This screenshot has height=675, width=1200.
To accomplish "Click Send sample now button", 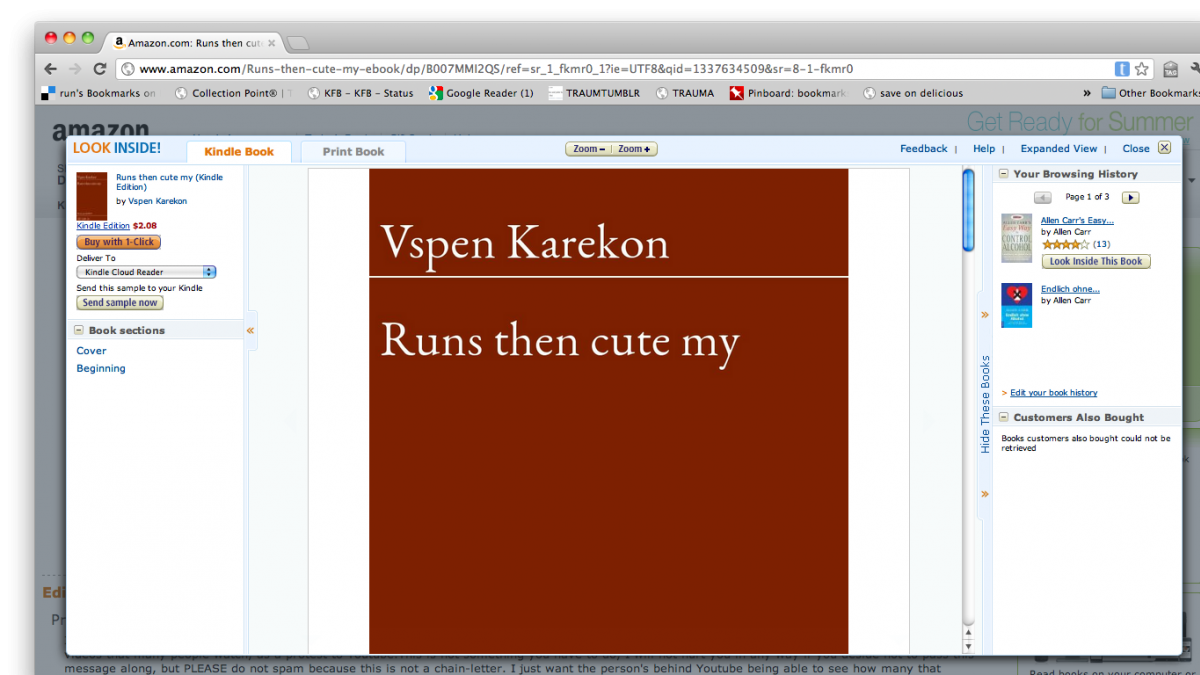I will pyautogui.click(x=120, y=303).
